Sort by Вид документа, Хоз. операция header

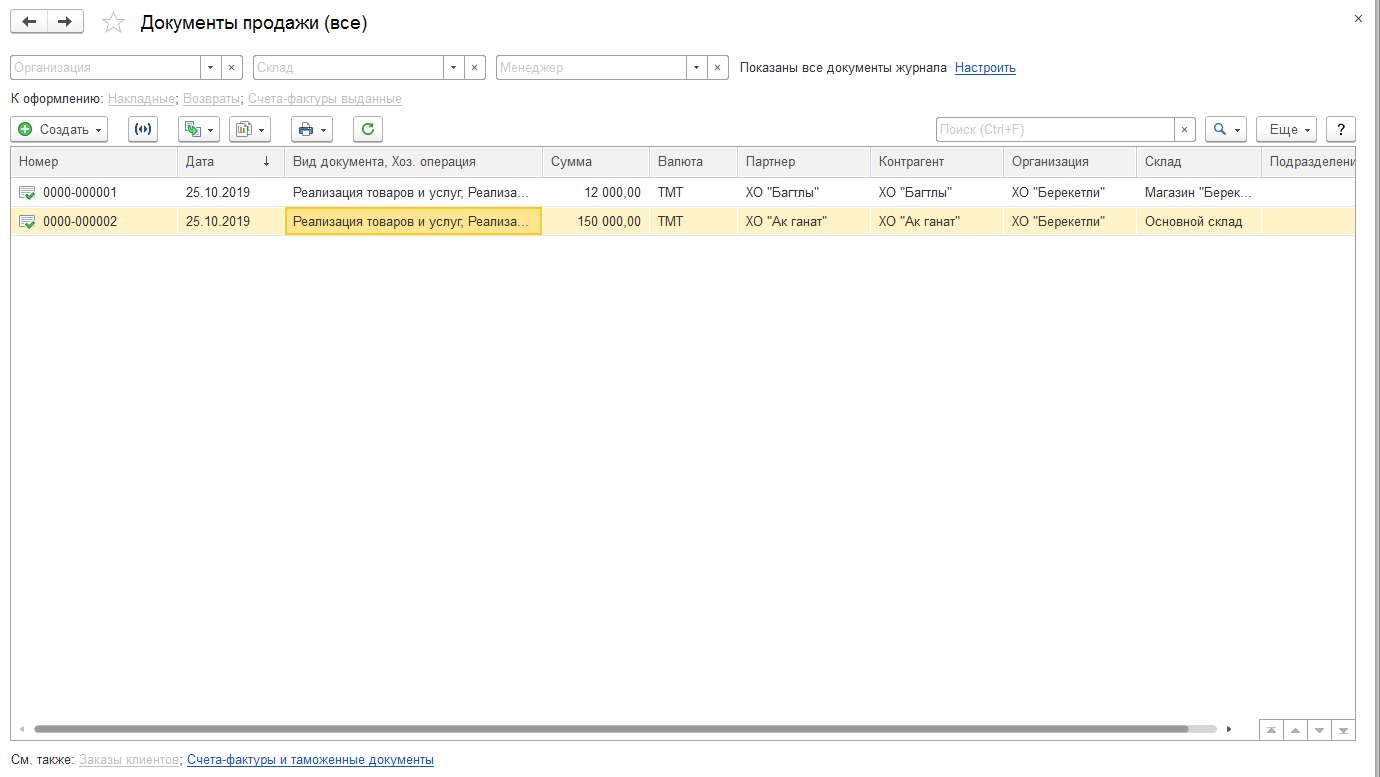(x=413, y=161)
